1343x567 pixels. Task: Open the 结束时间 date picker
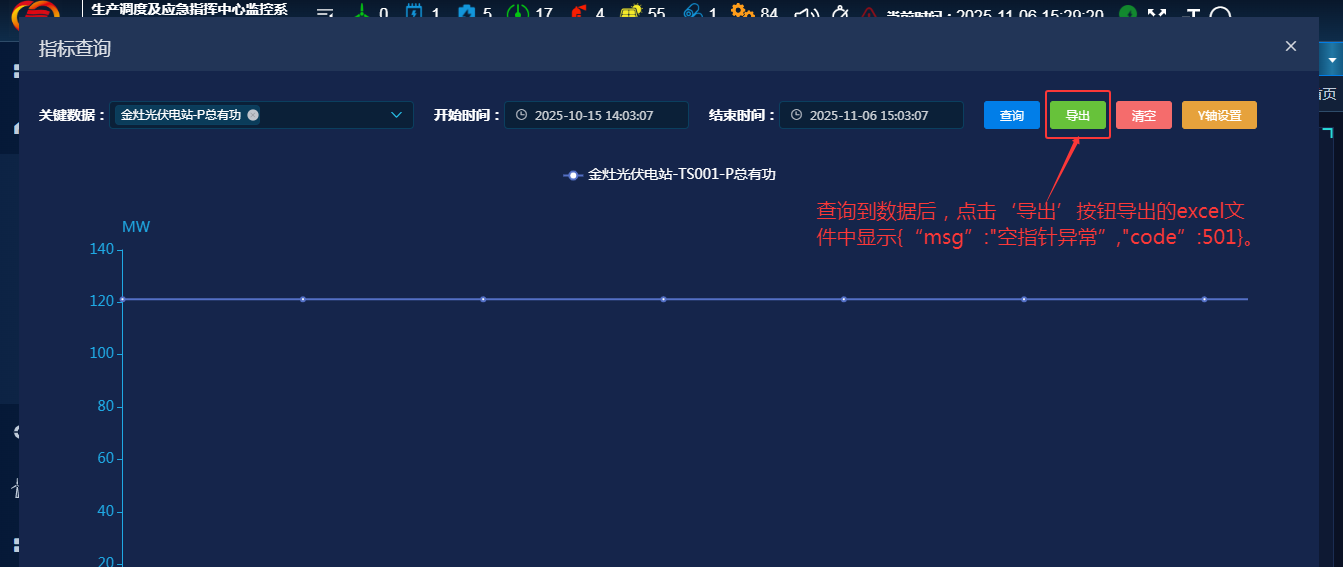(x=870, y=115)
